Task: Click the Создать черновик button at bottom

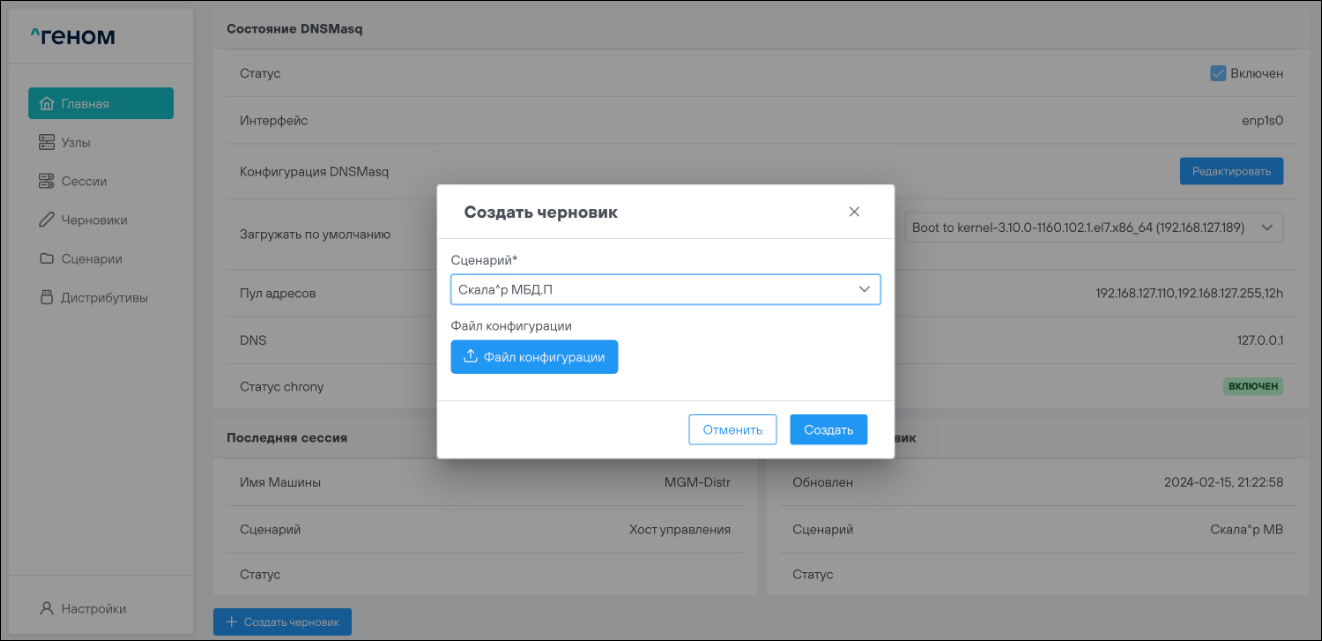Action: 282,622
